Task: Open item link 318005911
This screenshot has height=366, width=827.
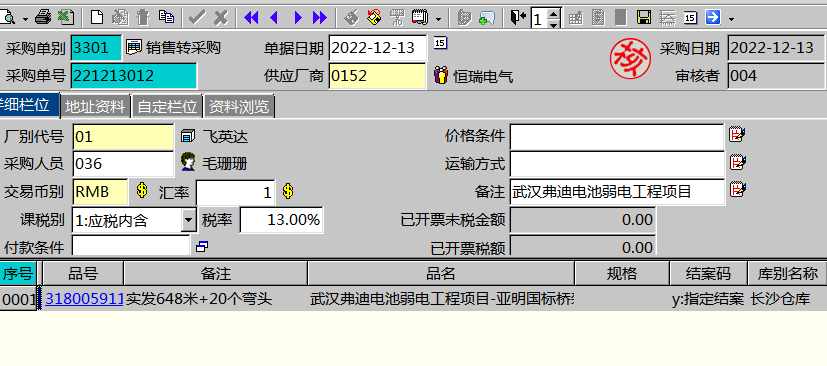Action: coord(84,299)
